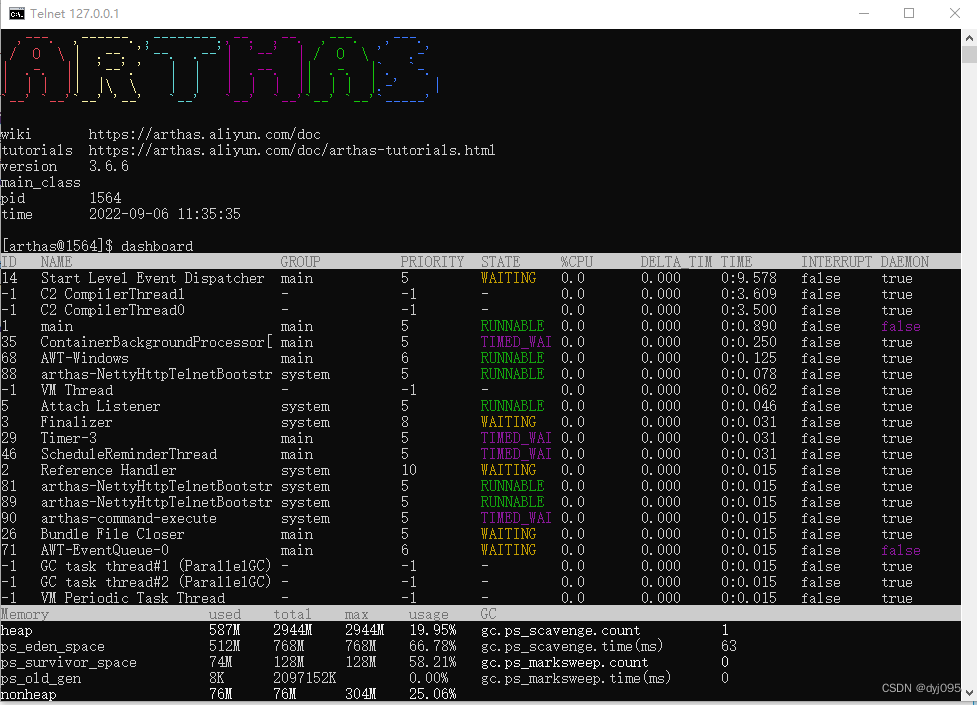Click the dashboard command at the prompt
This screenshot has height=705, width=977.
coord(157,246)
